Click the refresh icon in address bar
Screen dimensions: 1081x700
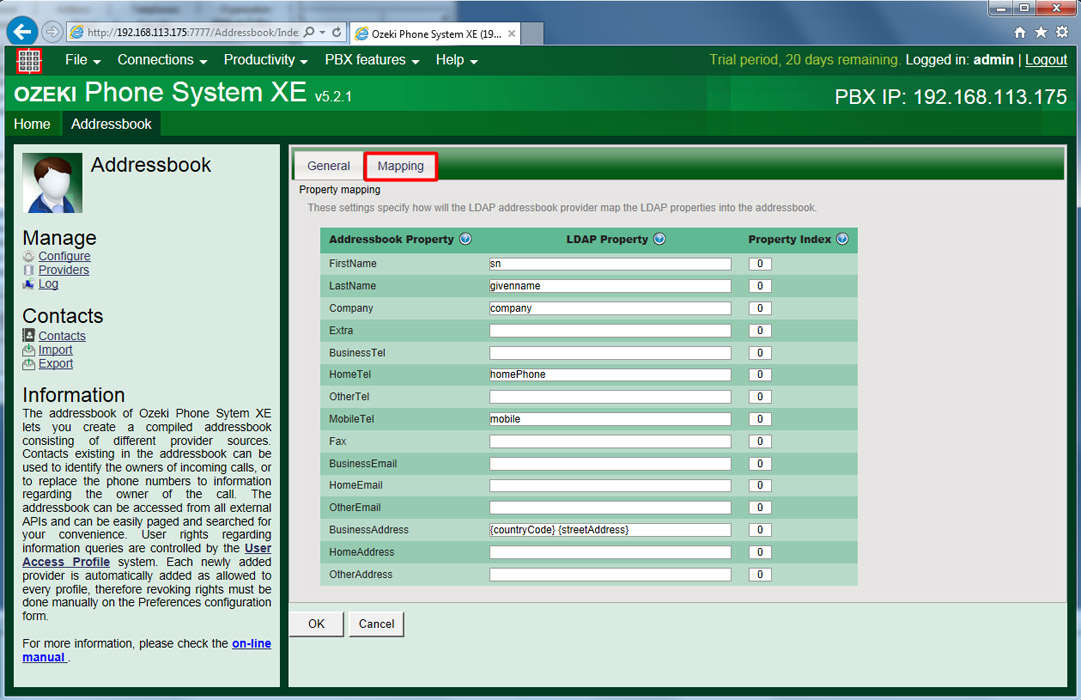(x=337, y=32)
